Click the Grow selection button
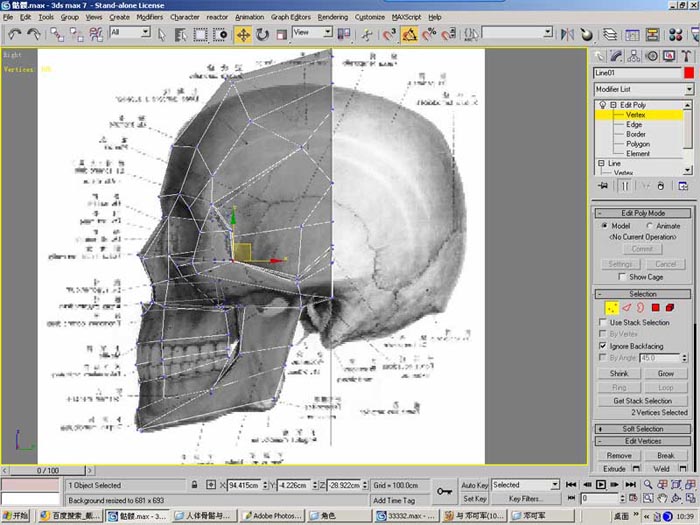 [665, 373]
